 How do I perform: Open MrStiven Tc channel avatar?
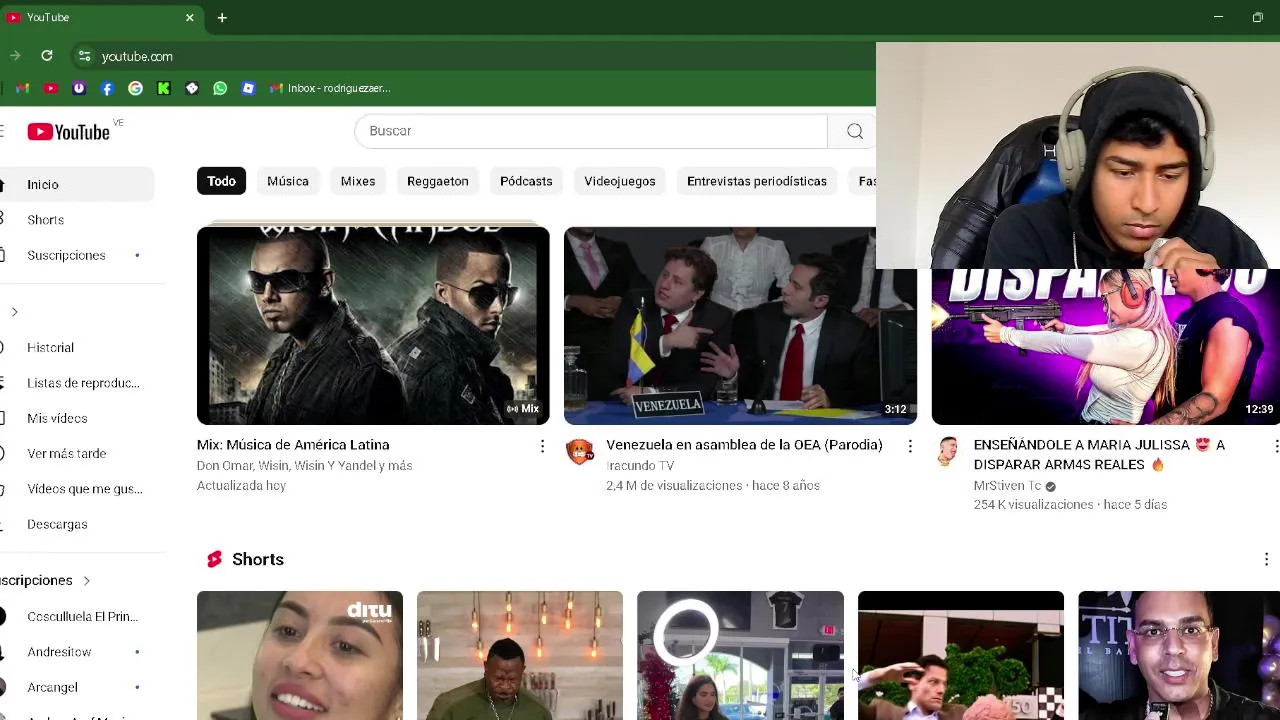tap(947, 452)
